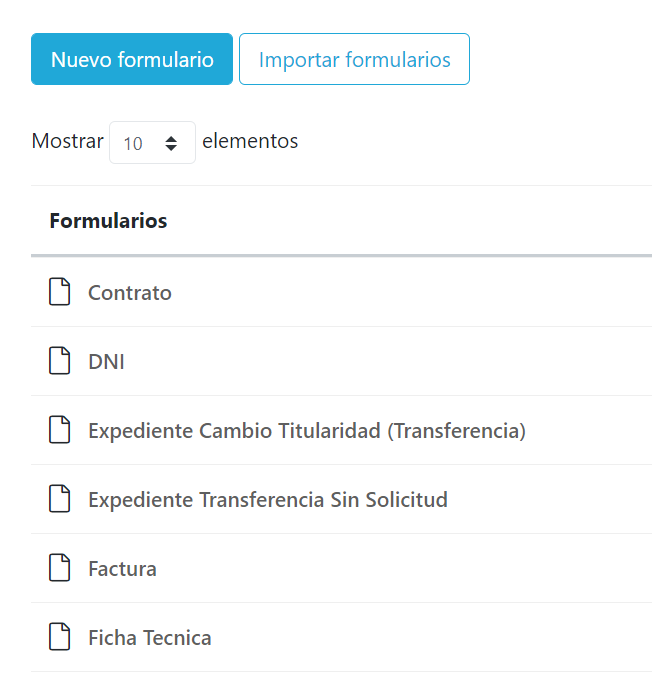Choose the Ficha Tecnica form
This screenshot has height=677, width=652.
[150, 638]
